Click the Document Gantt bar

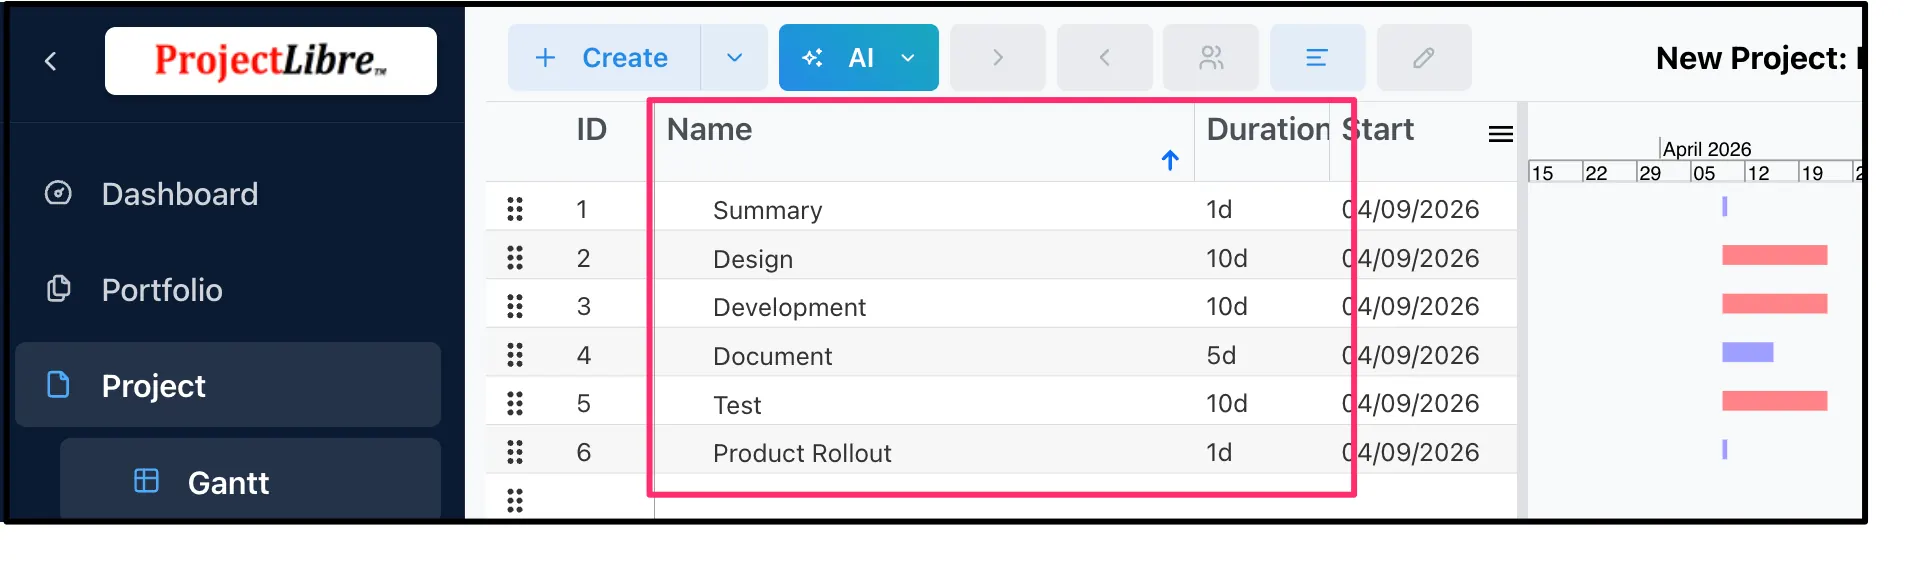click(x=1747, y=352)
